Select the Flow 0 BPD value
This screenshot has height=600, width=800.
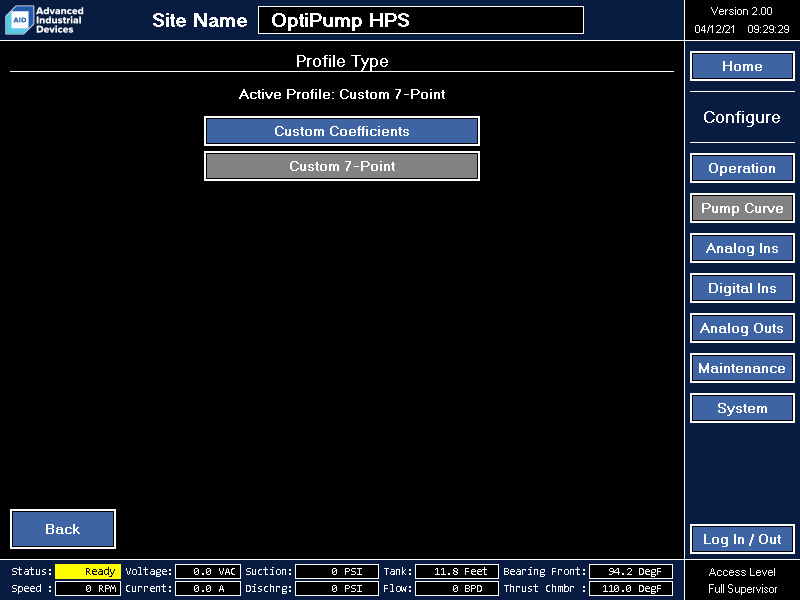pos(457,588)
